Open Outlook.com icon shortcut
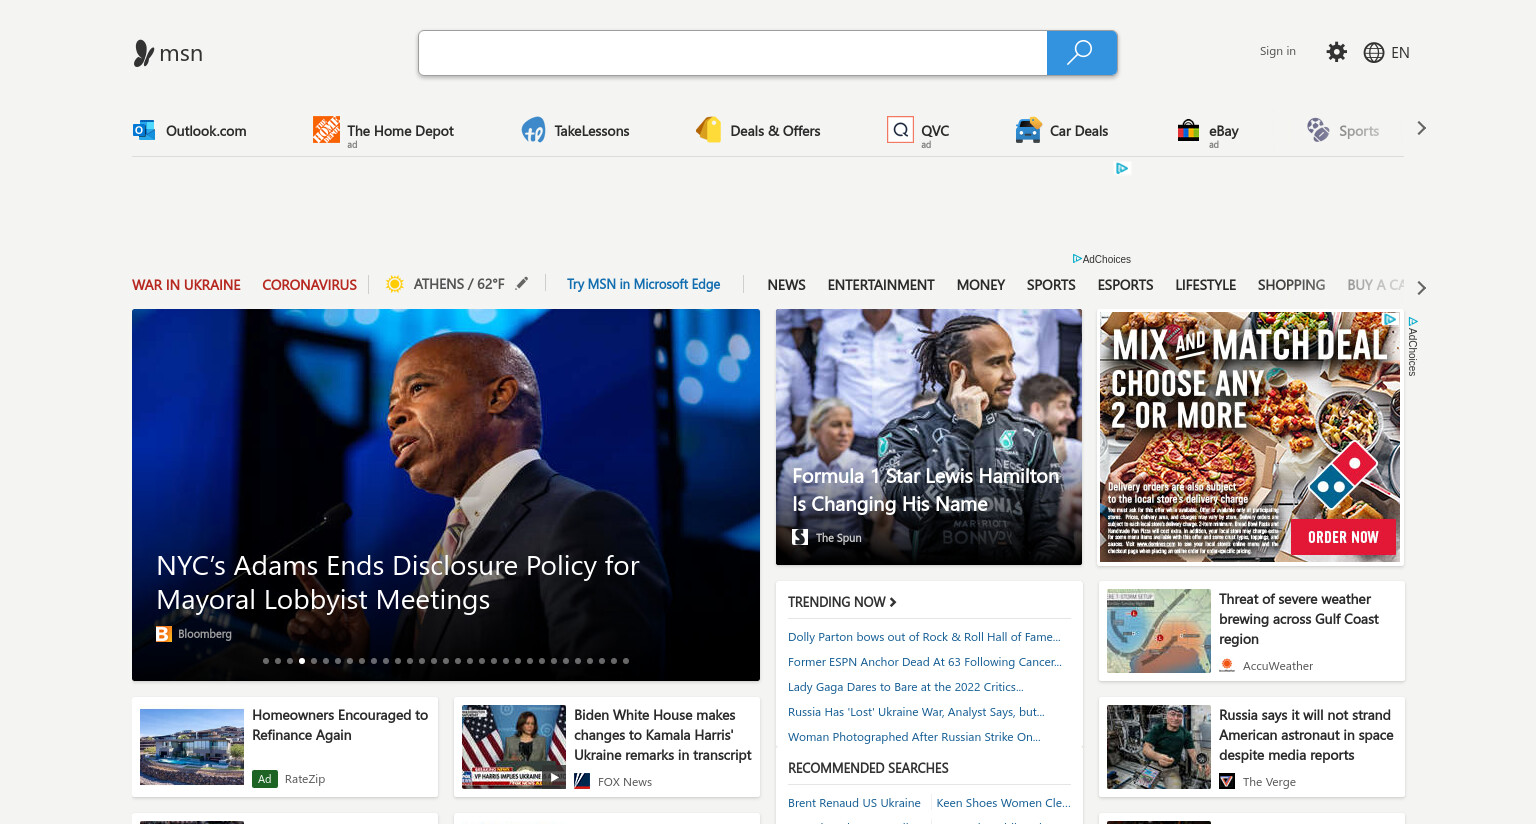The width and height of the screenshot is (1536, 824). [144, 130]
